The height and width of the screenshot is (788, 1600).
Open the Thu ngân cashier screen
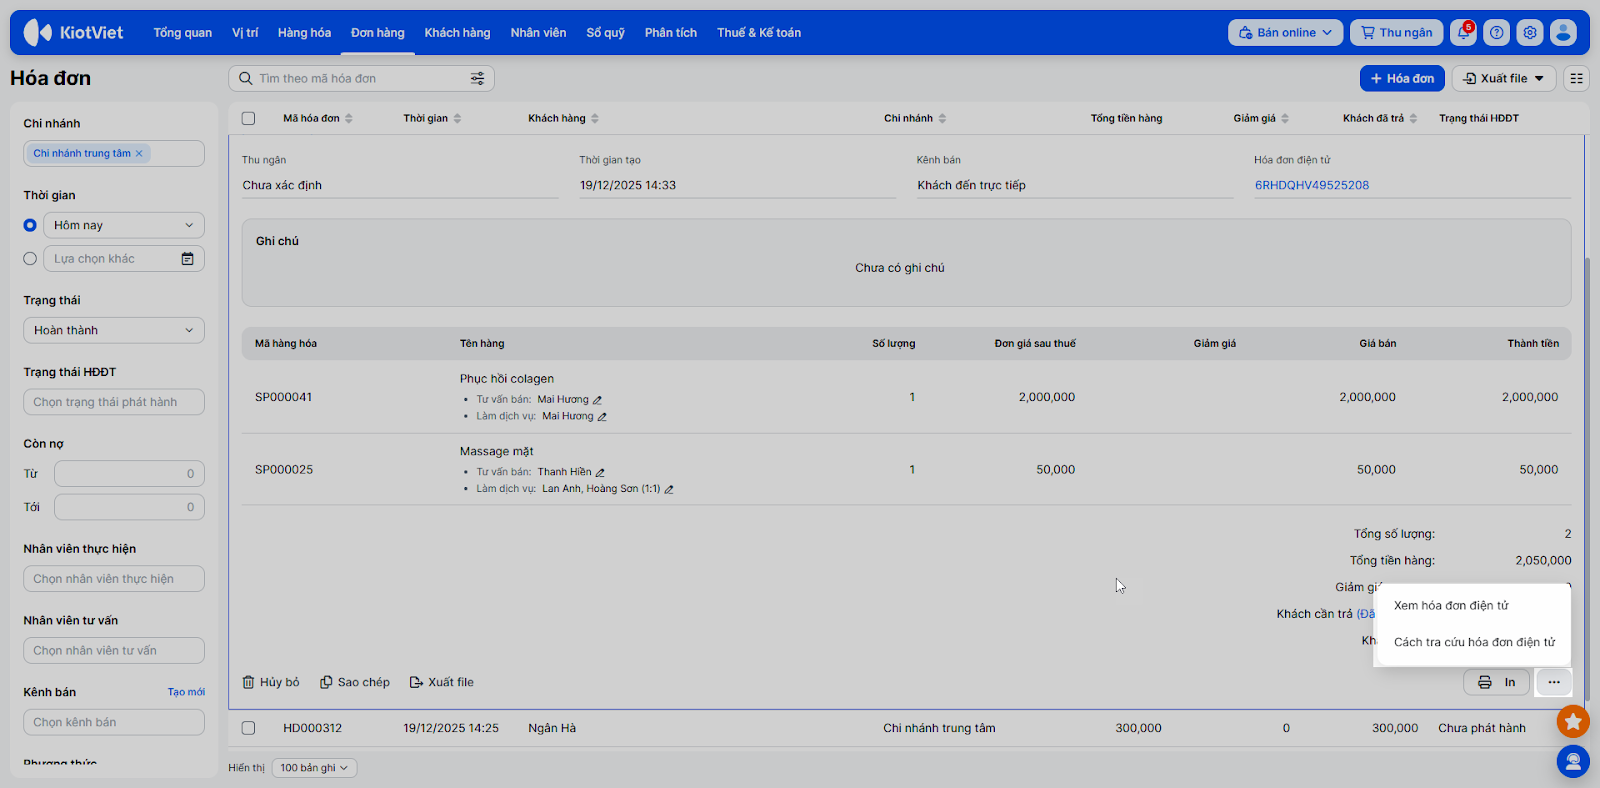1397,33
